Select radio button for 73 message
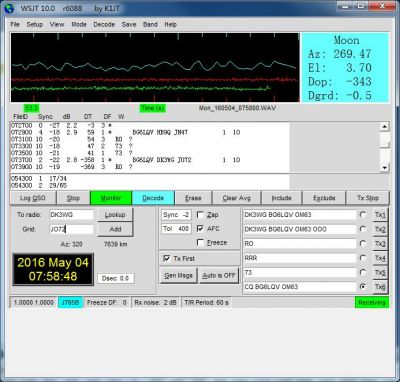The height and width of the screenshot is (382, 400). tap(363, 273)
